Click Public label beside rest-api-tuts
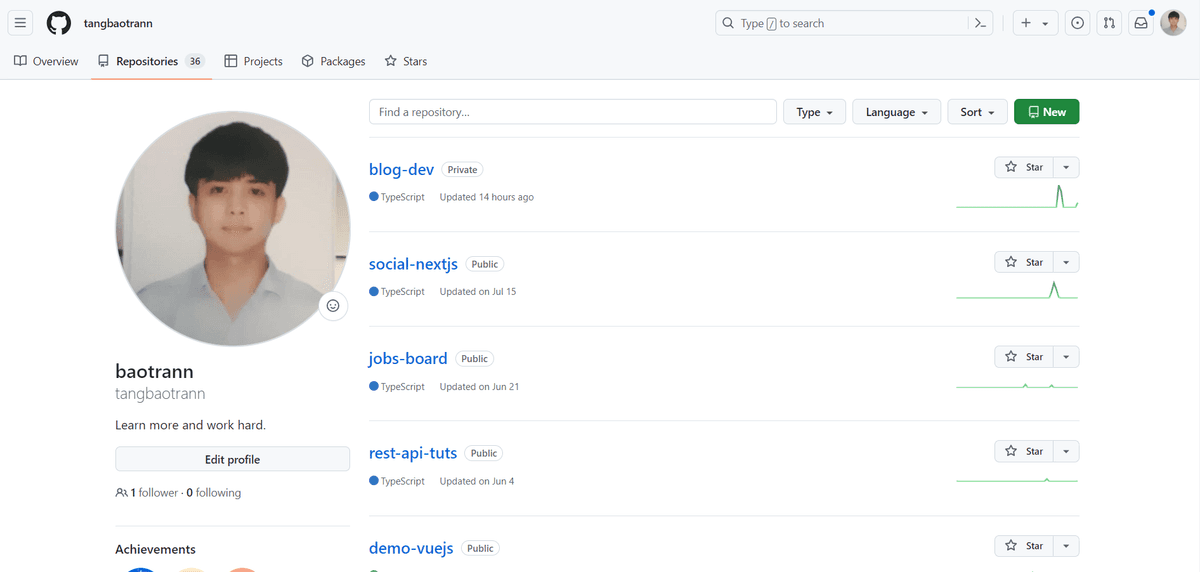The width and height of the screenshot is (1200, 572). pos(484,453)
